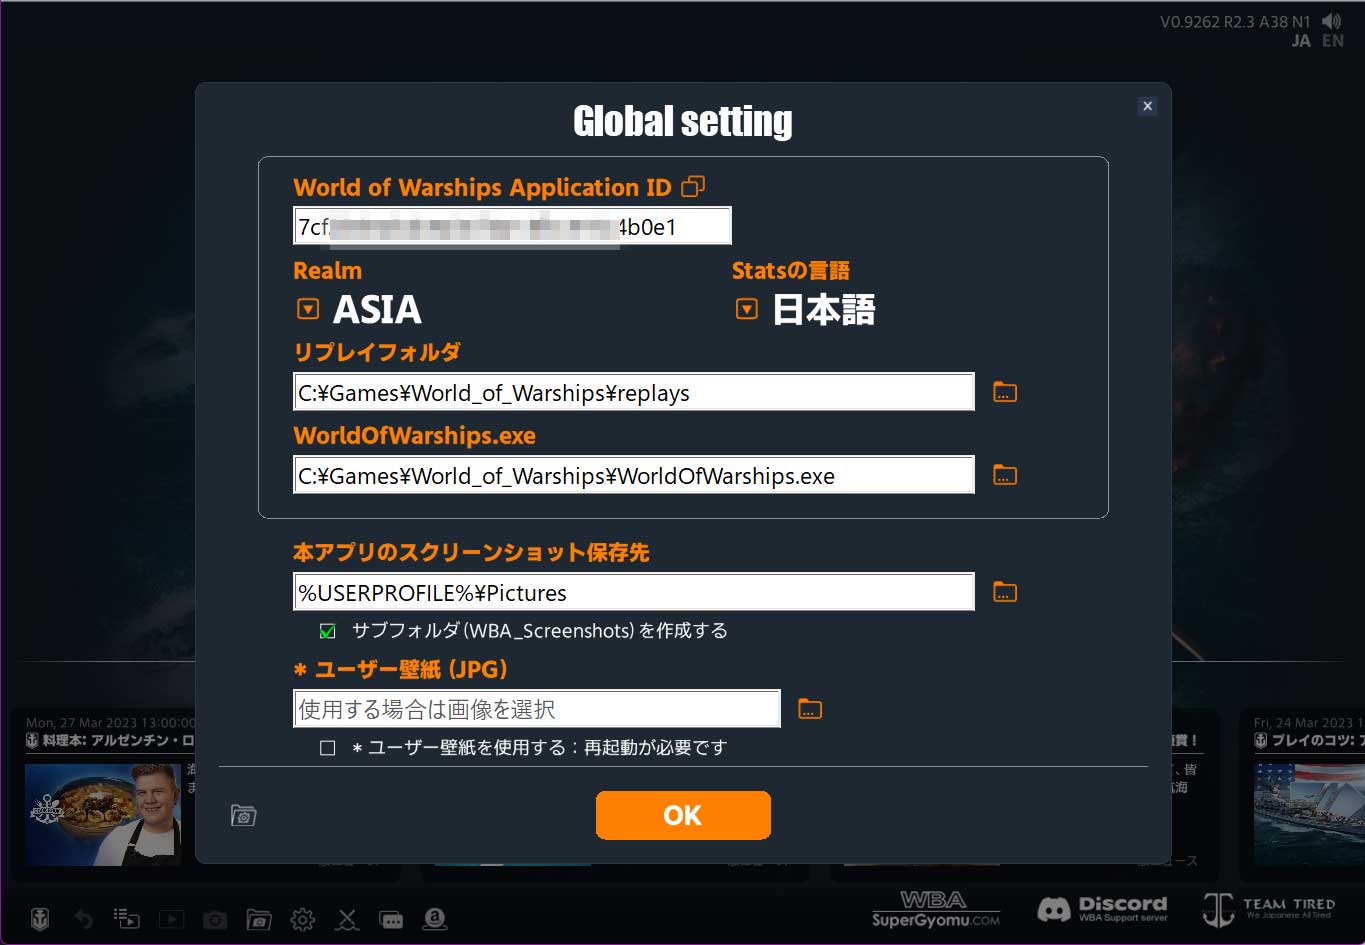Click the screenshot save path field
The width and height of the screenshot is (1365, 945).
634,592
